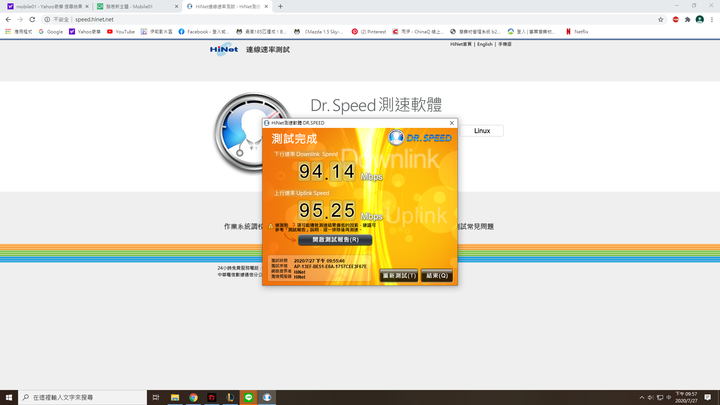Open the extensions puzzle icon

coord(687,19)
